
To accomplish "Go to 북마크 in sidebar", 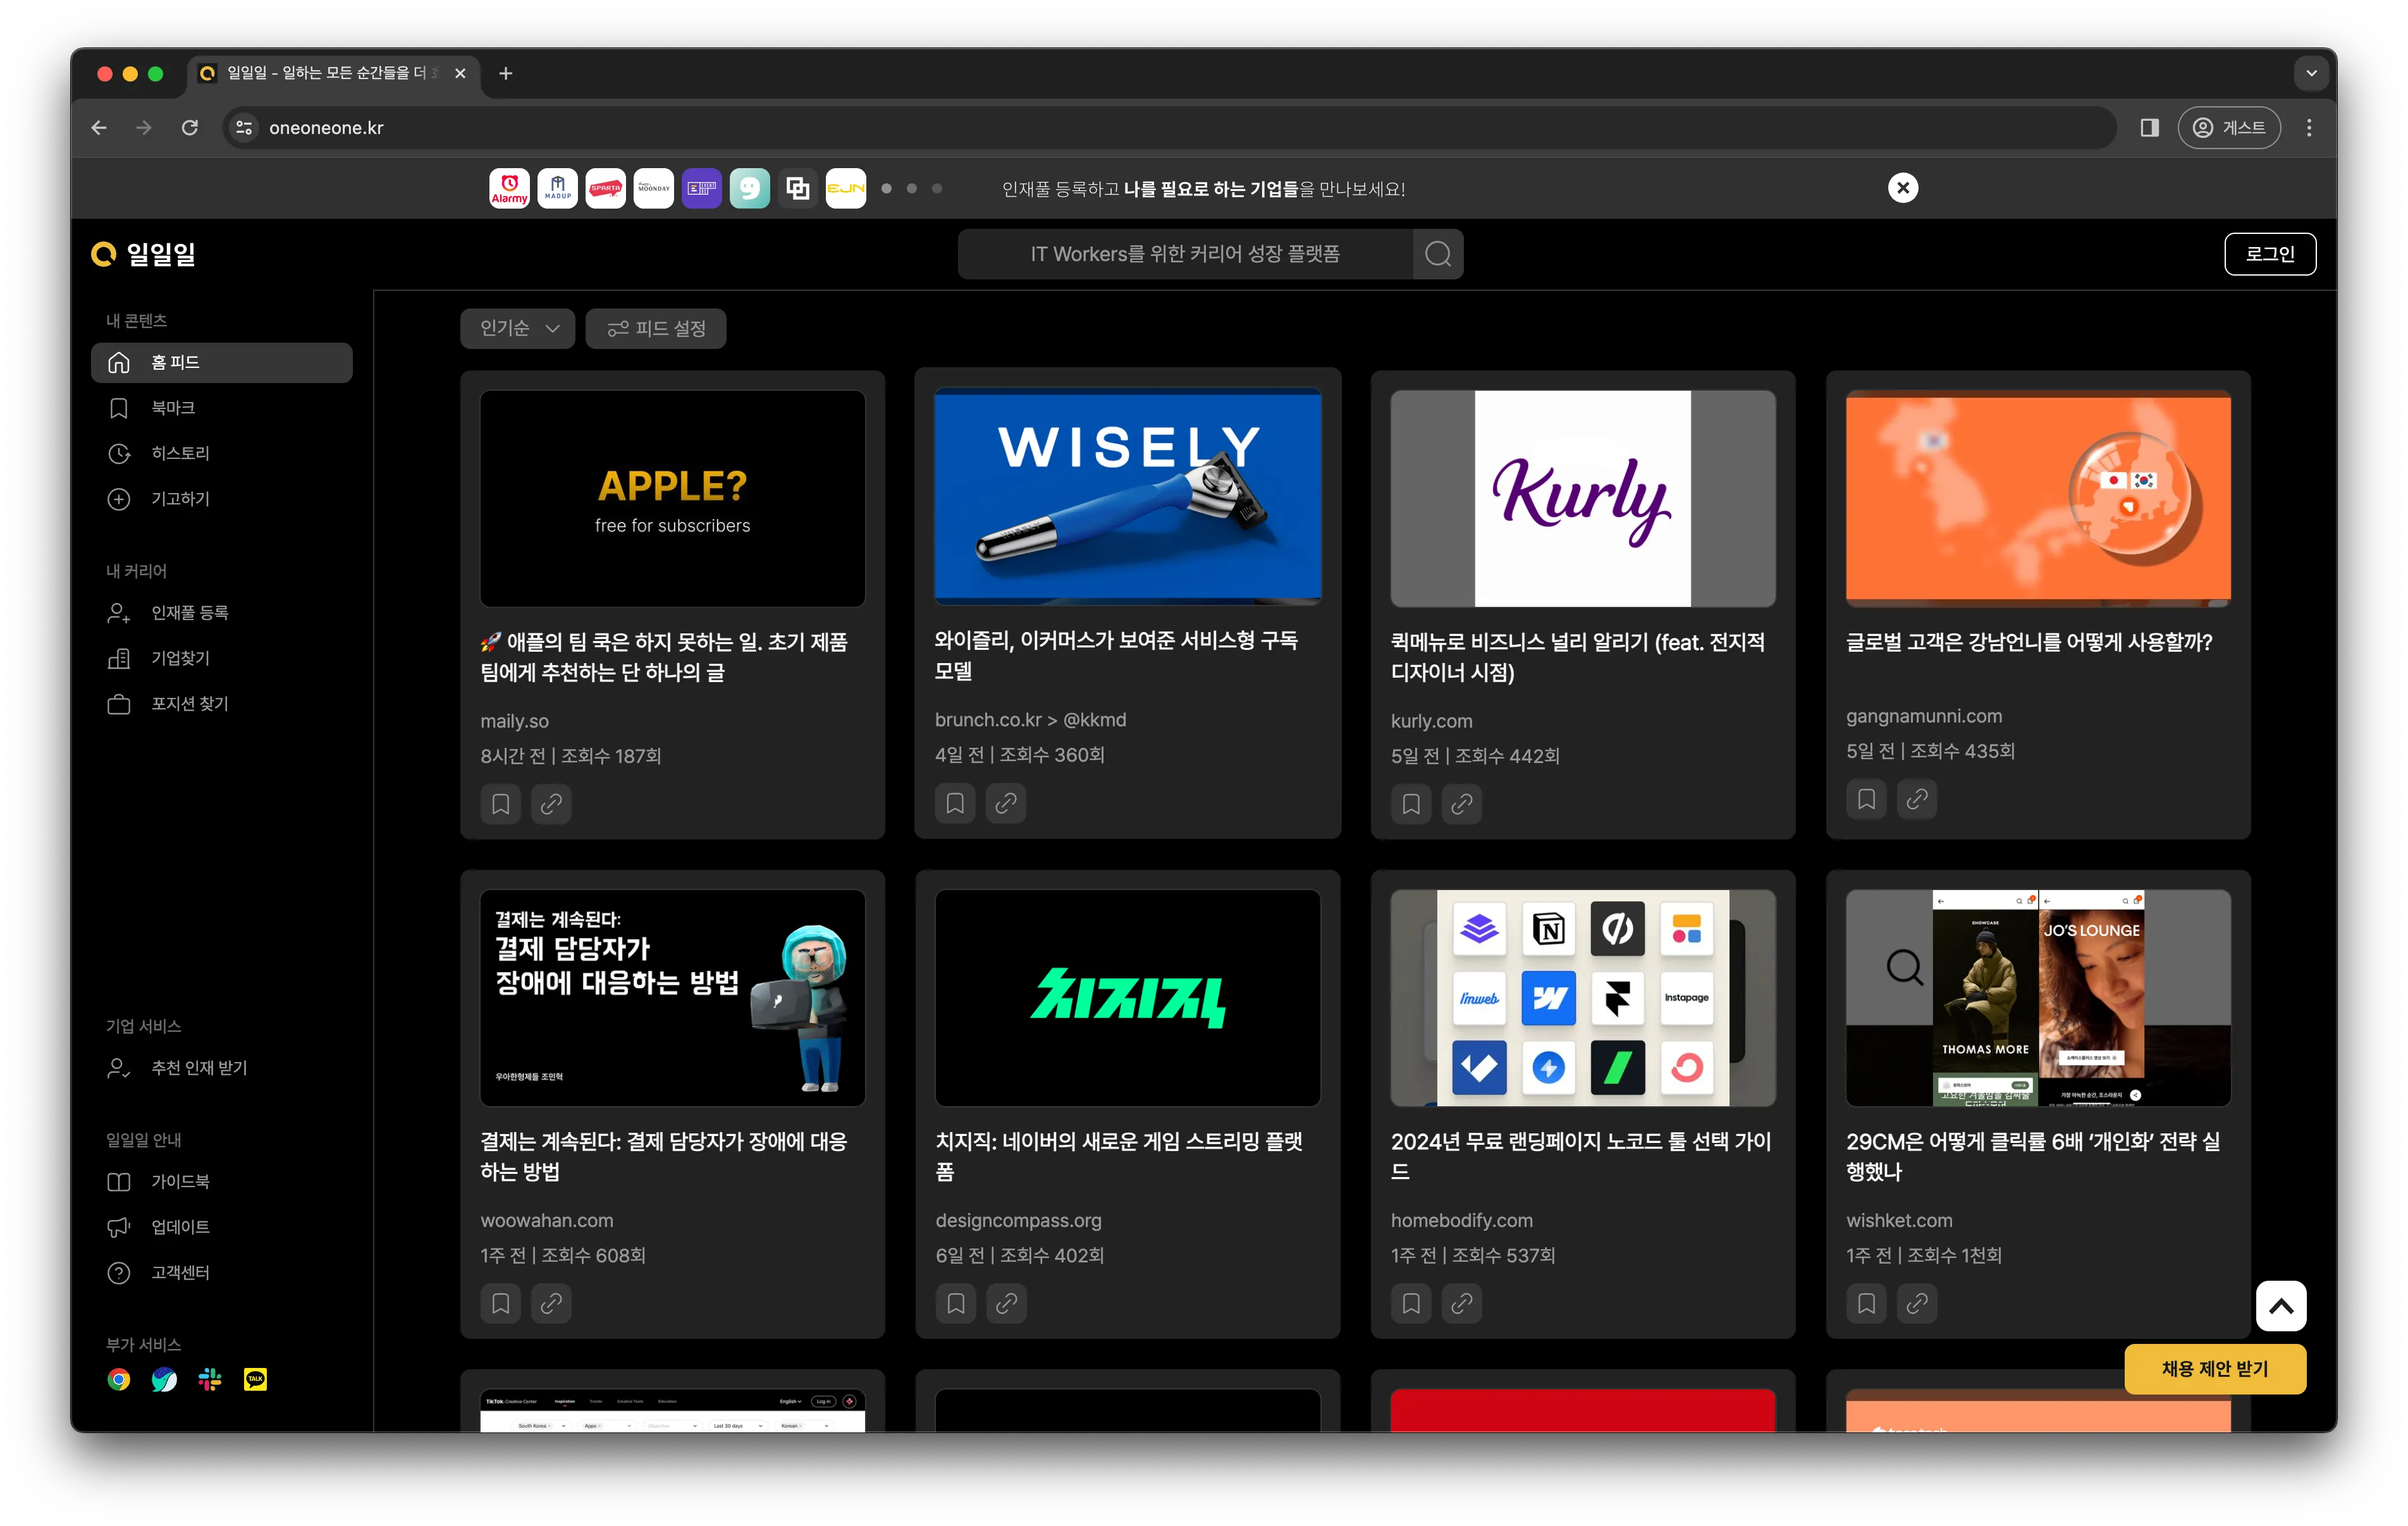I will [173, 408].
